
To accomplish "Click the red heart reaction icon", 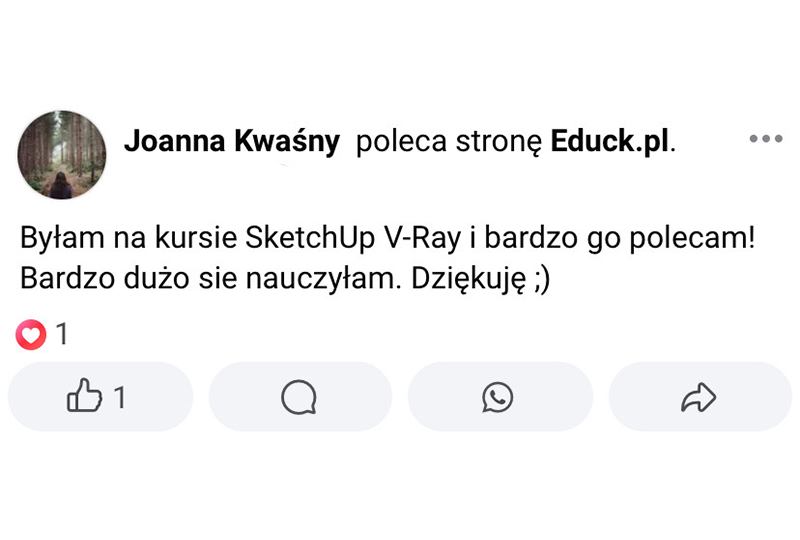I will point(31,335).
